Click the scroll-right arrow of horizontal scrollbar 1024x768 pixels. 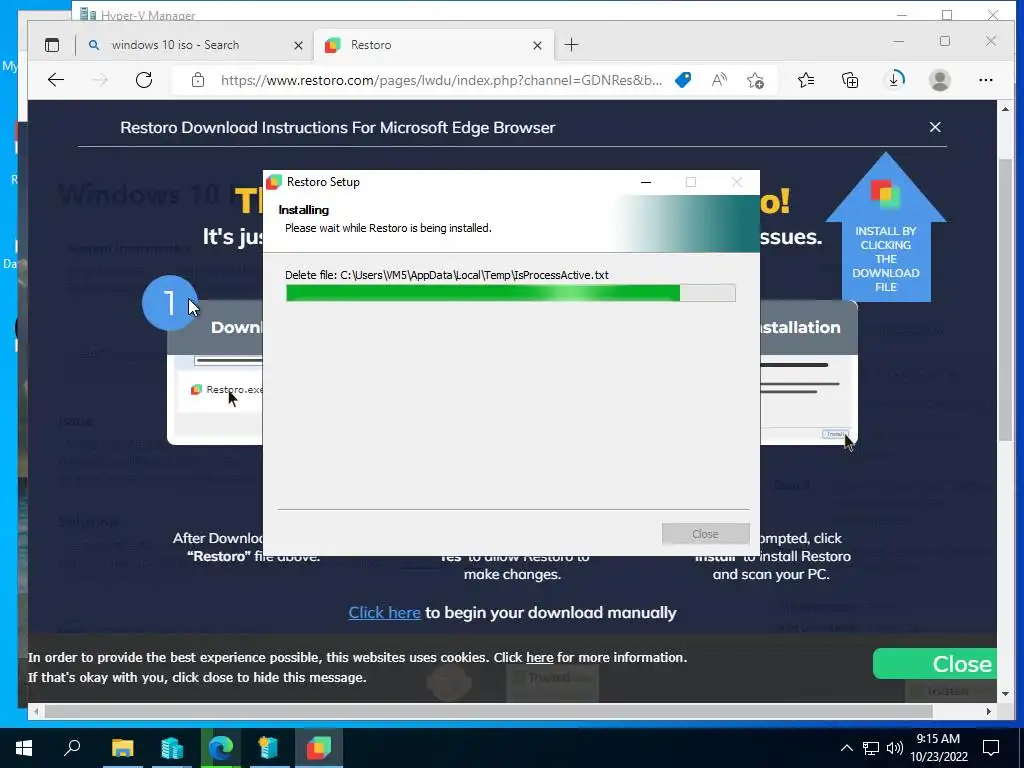coord(989,711)
